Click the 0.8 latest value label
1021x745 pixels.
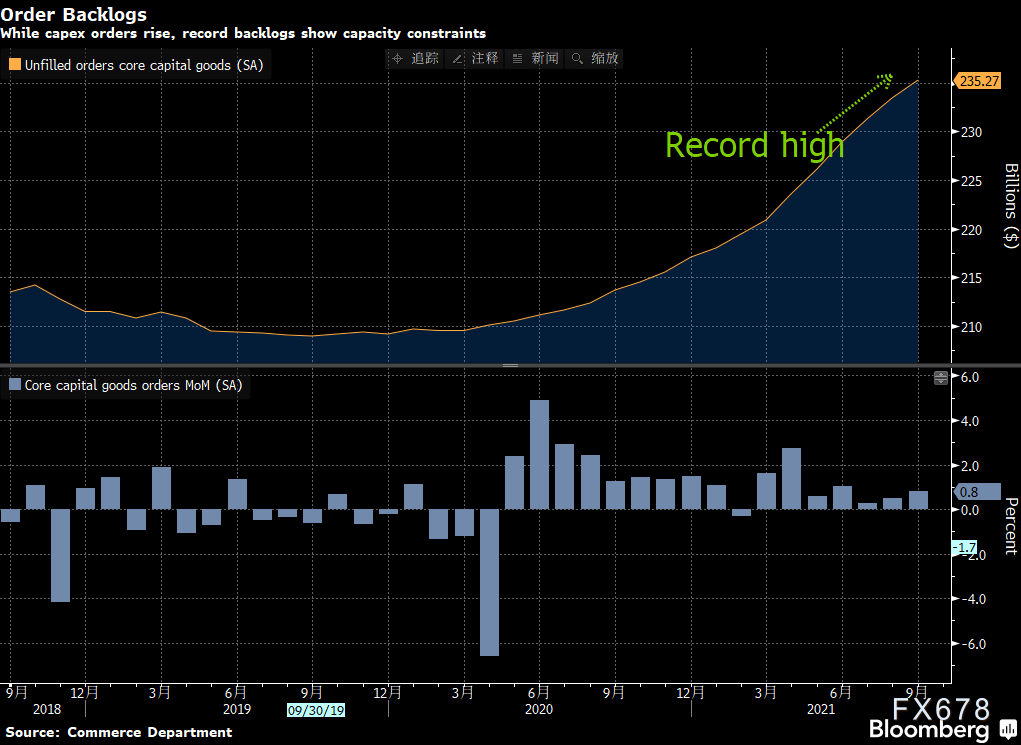tap(977, 492)
